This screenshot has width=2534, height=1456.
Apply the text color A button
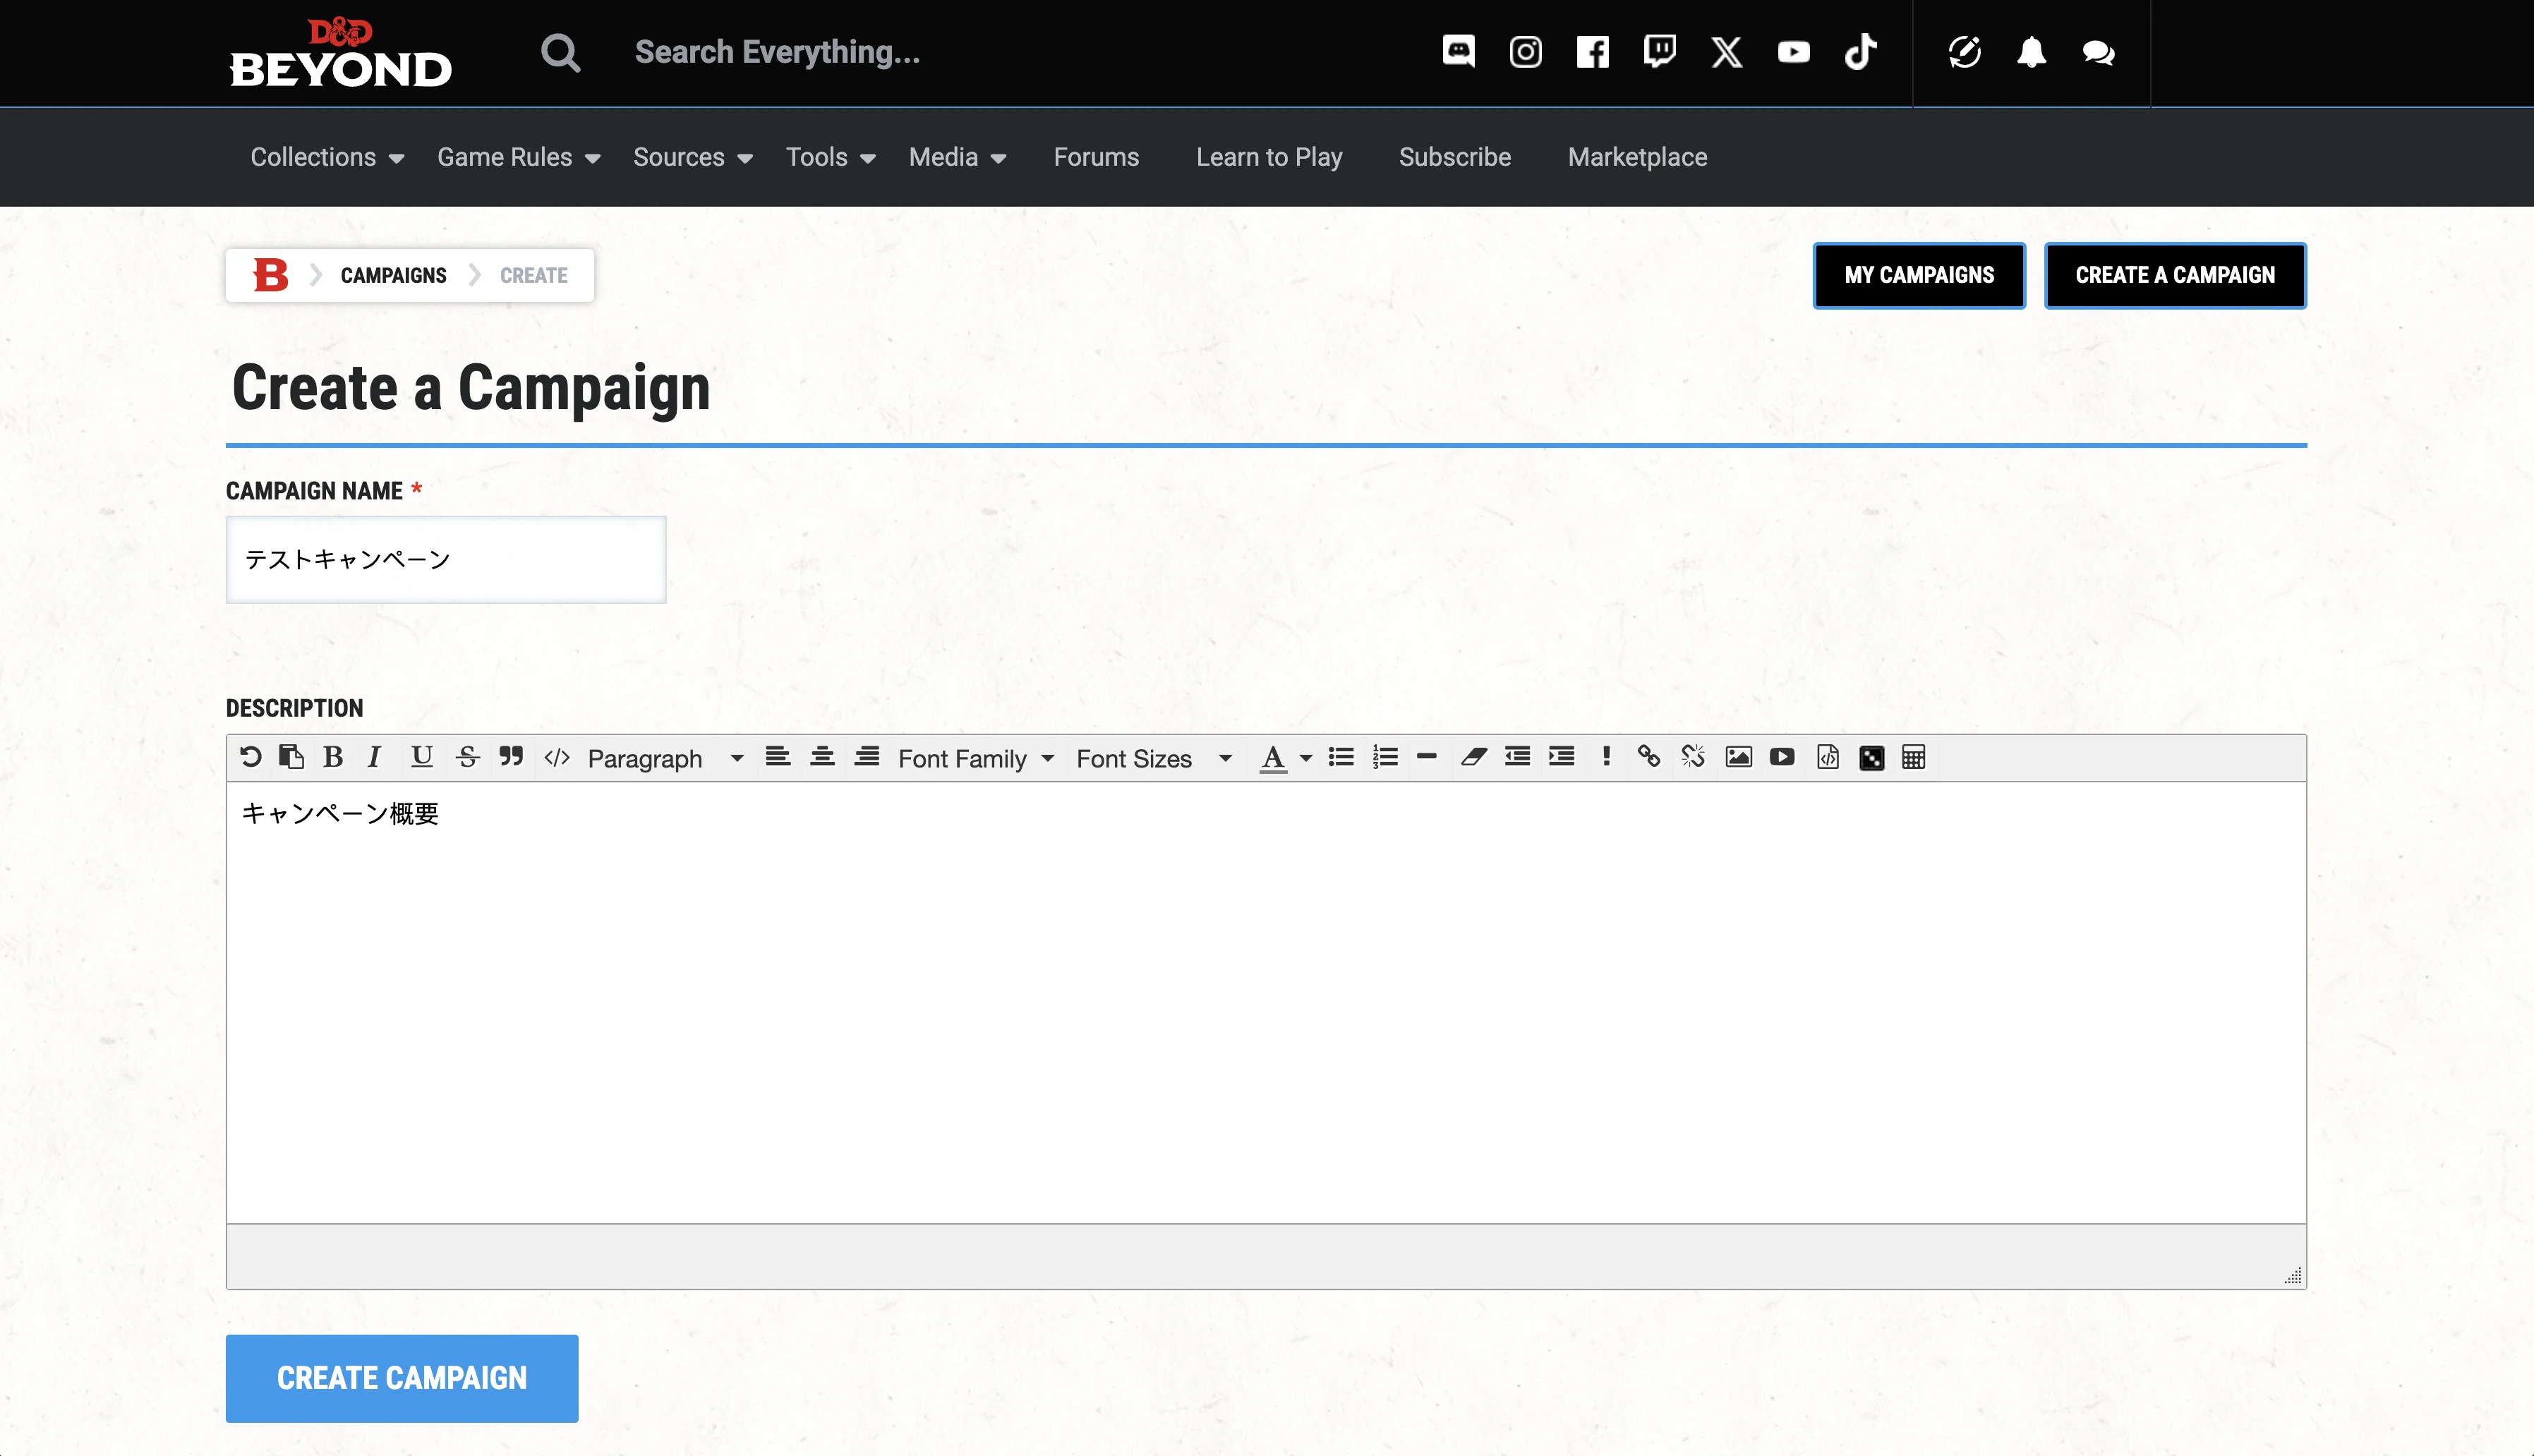pyautogui.click(x=1272, y=758)
